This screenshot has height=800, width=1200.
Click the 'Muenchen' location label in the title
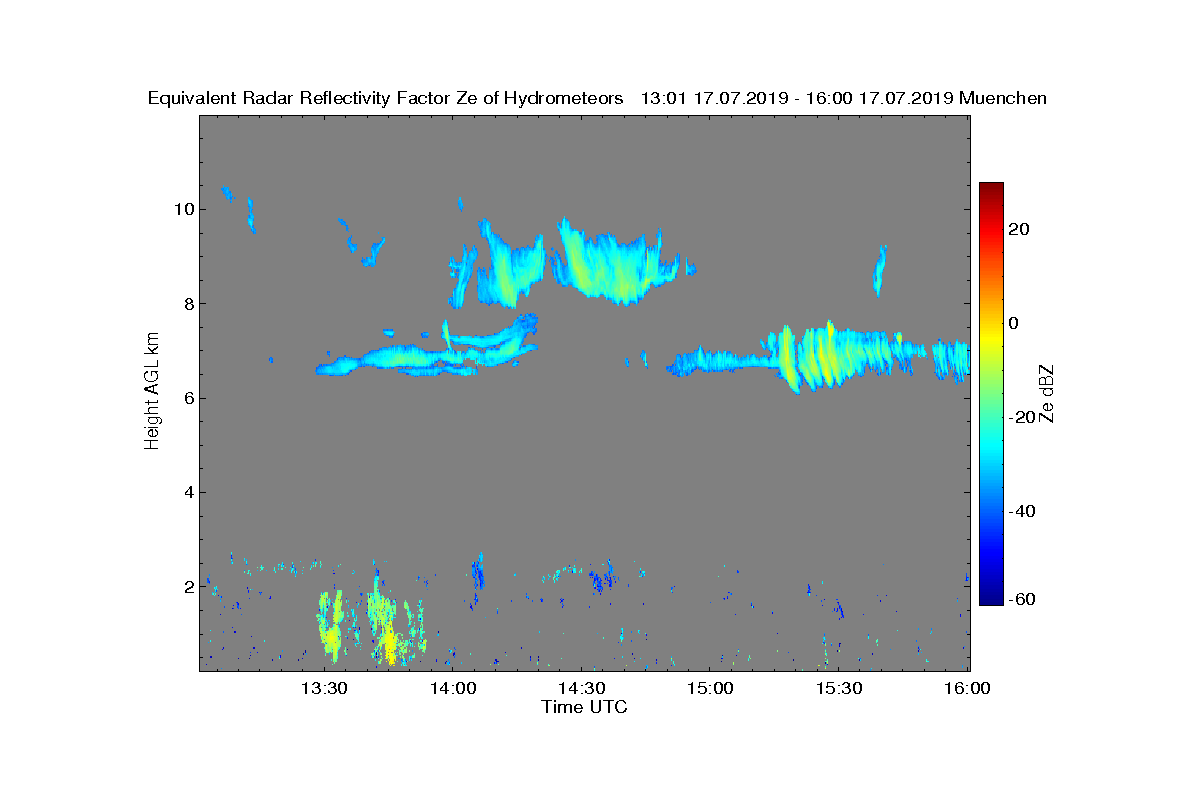(x=1002, y=98)
